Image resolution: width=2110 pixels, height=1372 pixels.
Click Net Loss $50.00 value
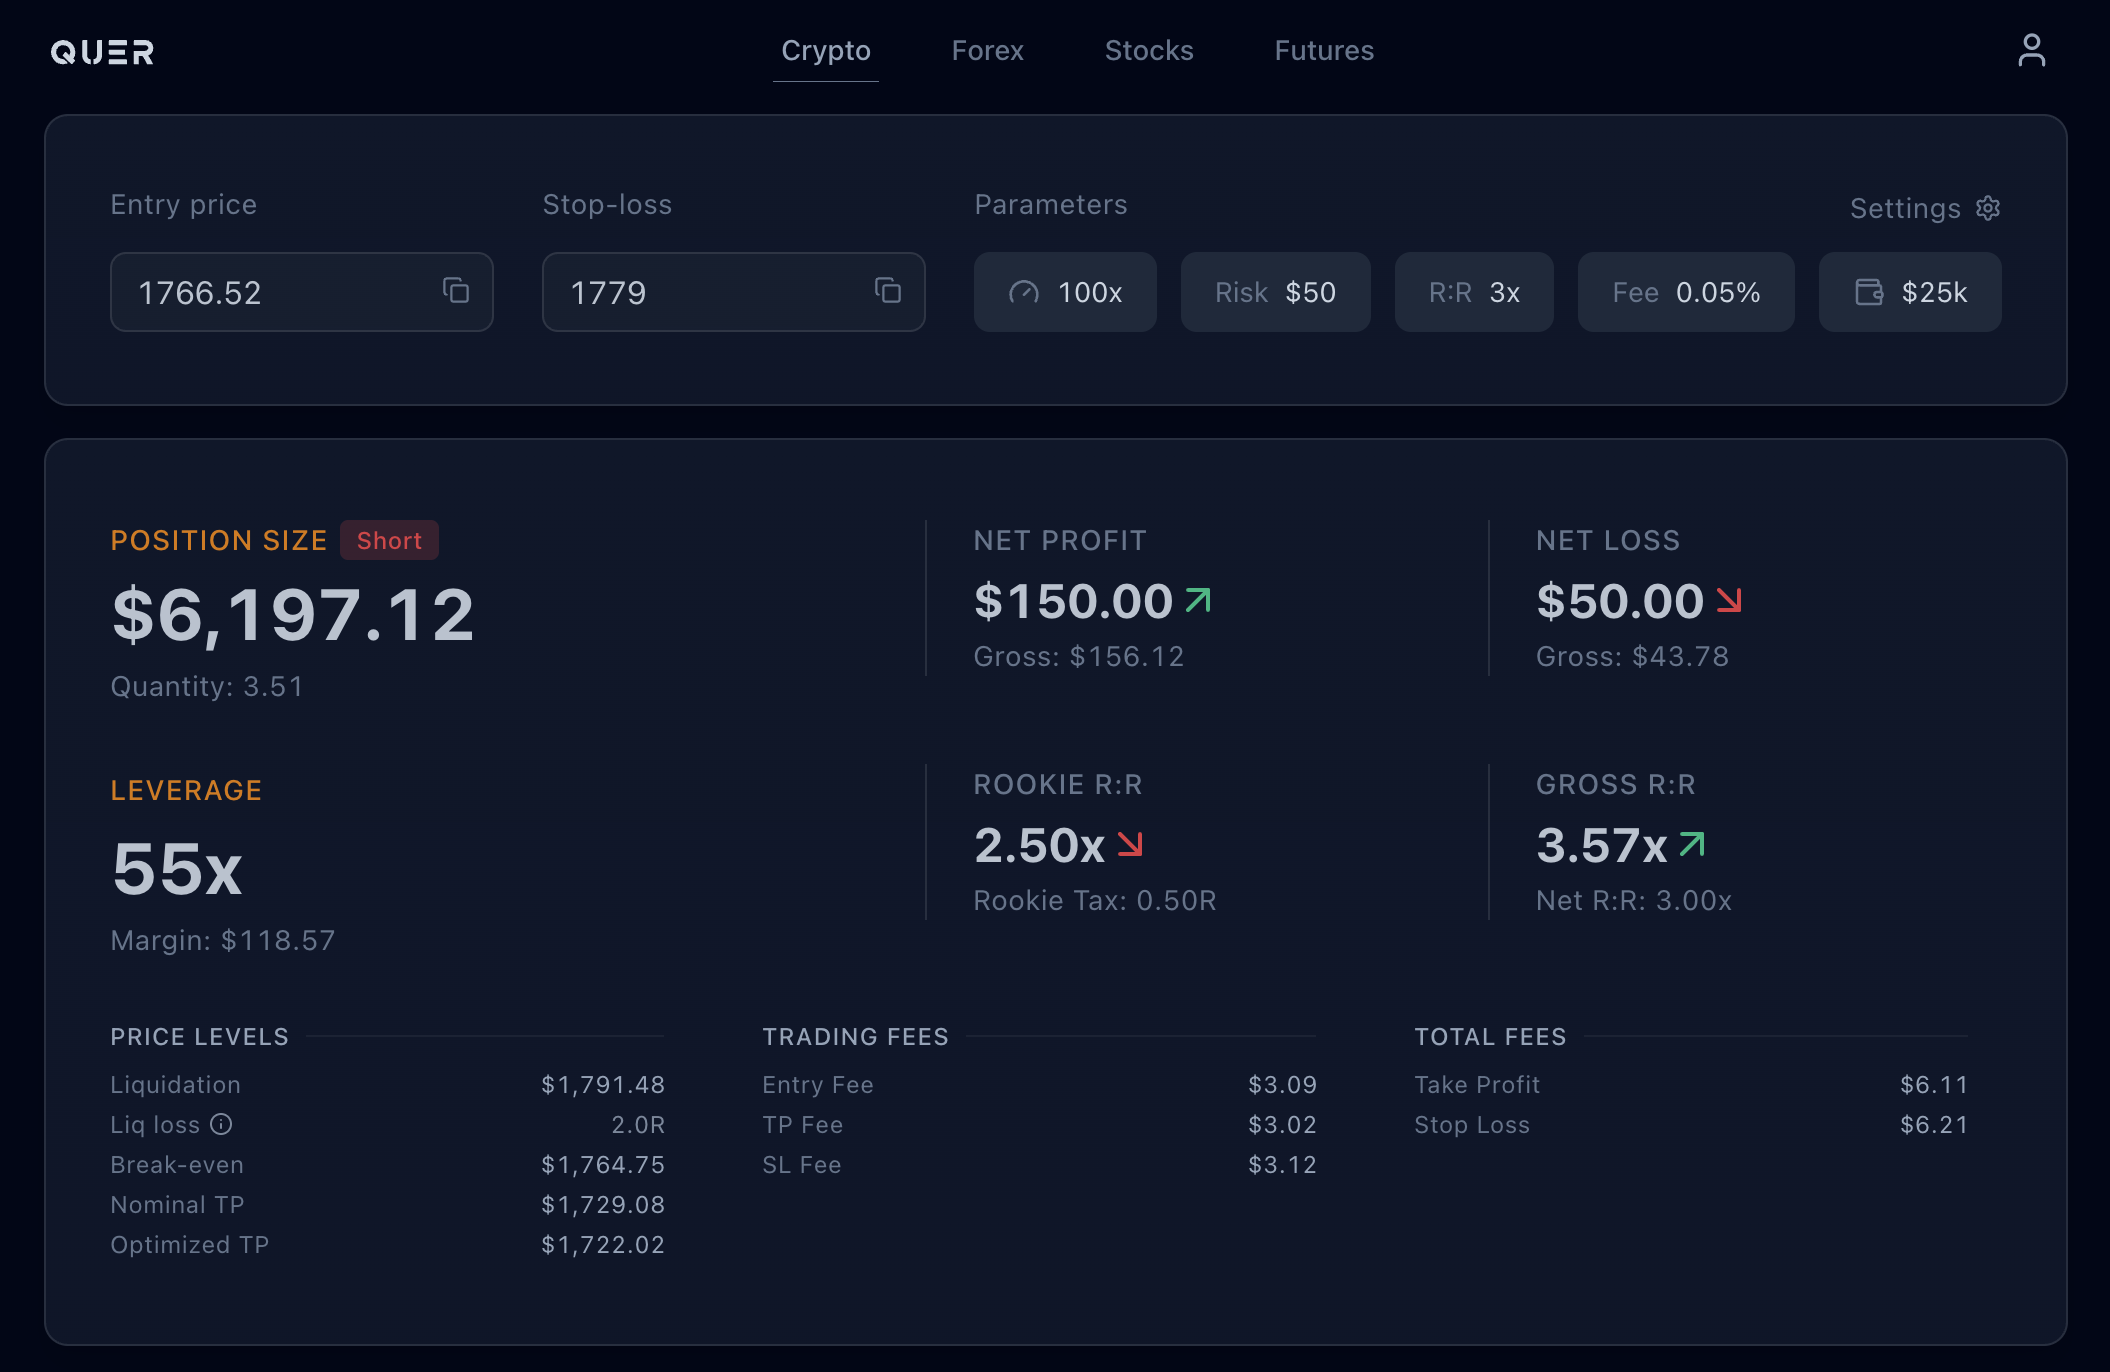1620,601
